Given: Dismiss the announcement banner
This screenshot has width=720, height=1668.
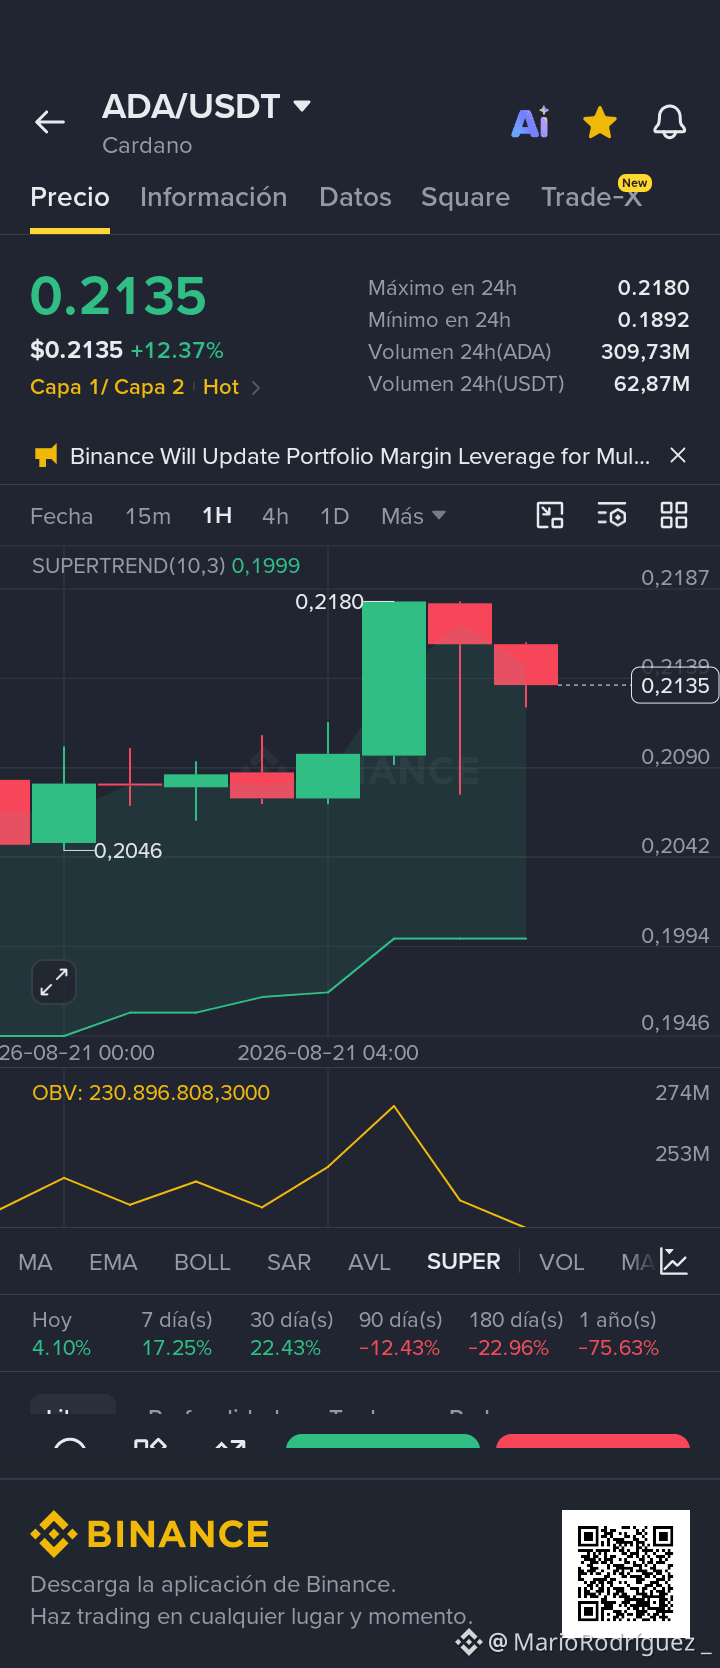Looking at the screenshot, I should click(678, 455).
